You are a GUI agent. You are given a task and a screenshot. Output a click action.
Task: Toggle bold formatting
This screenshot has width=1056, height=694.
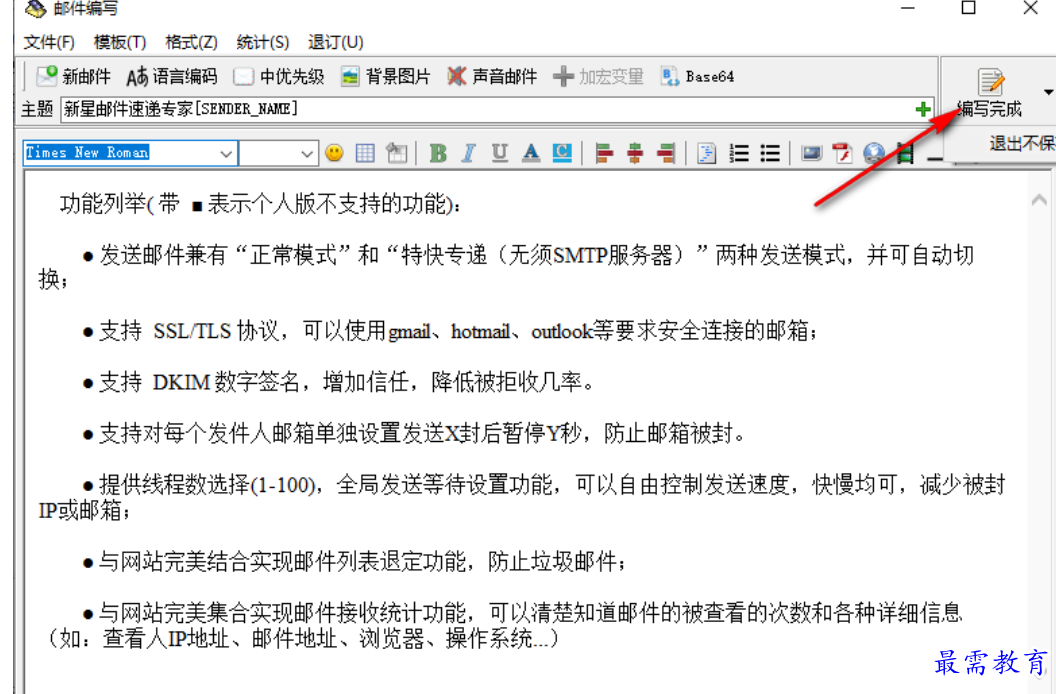(x=438, y=153)
